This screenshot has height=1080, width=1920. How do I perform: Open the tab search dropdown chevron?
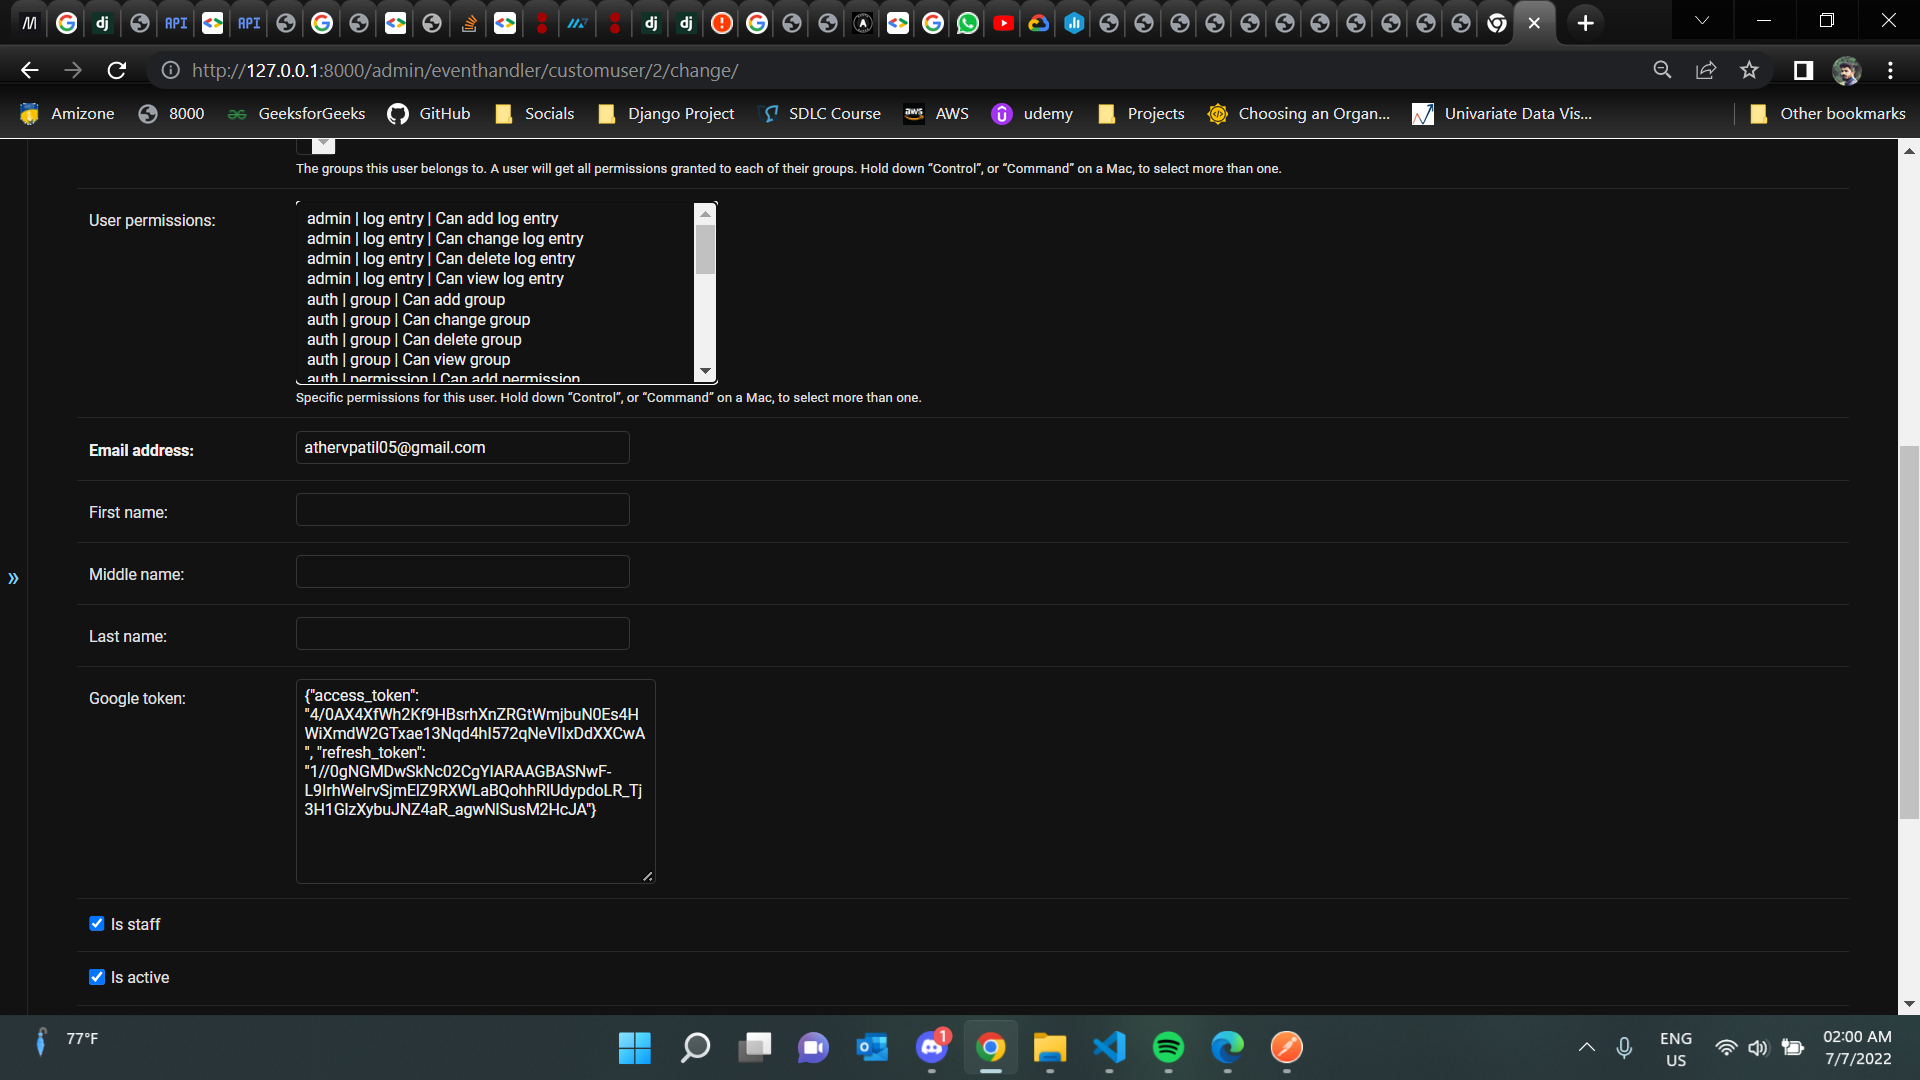1701,21
